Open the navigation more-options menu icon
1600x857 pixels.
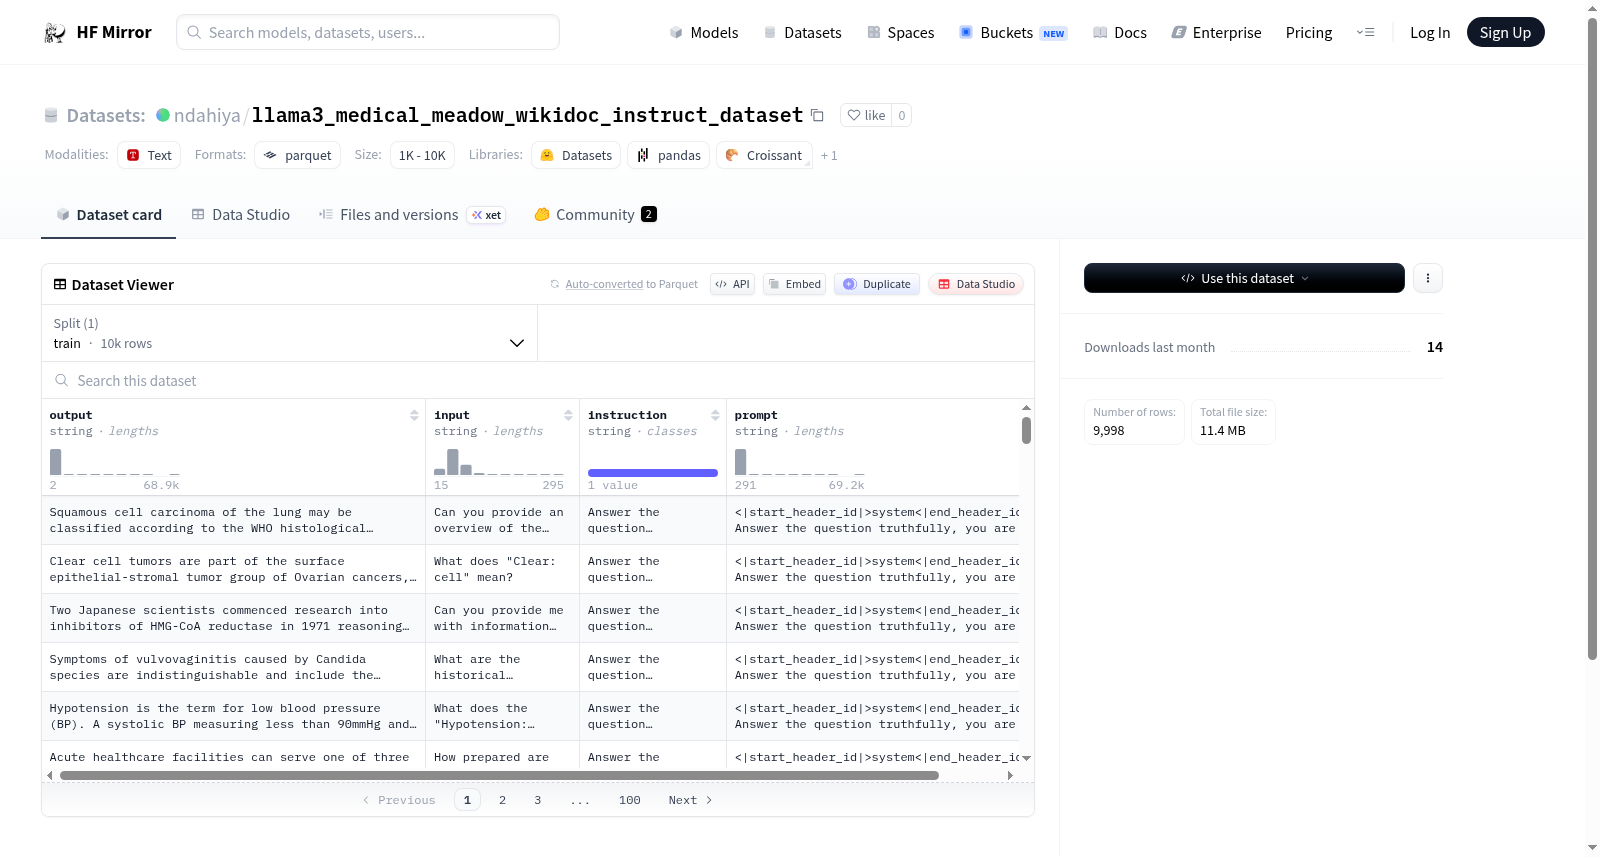(x=1365, y=32)
